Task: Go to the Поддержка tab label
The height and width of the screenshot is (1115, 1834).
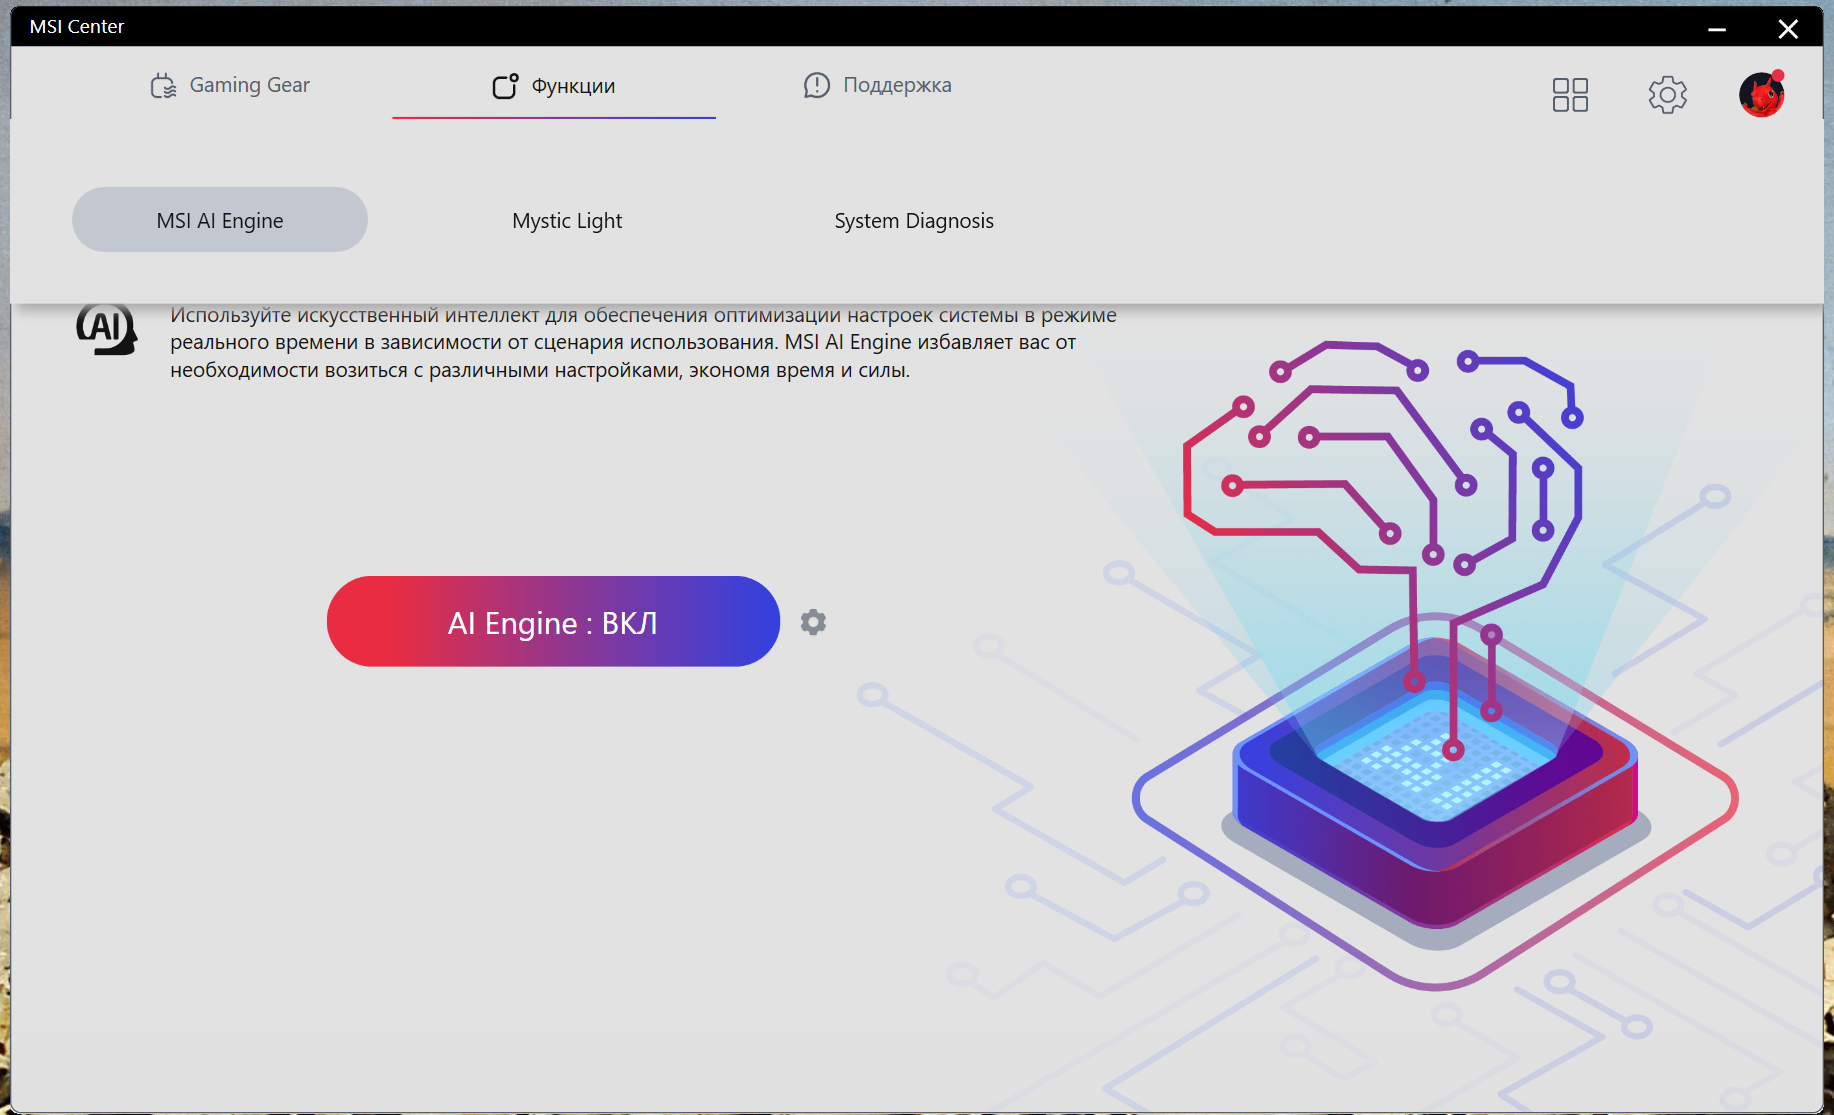Action: [897, 85]
